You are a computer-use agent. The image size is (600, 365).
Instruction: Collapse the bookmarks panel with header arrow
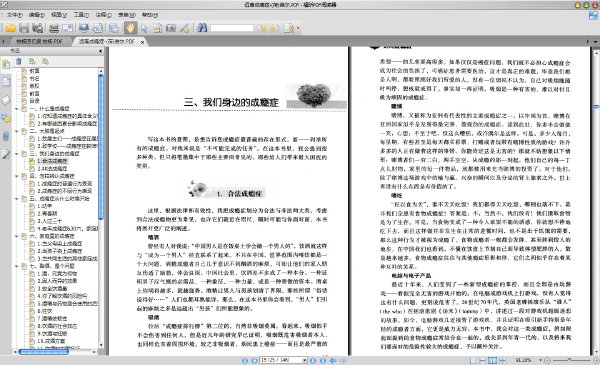(x=101, y=51)
